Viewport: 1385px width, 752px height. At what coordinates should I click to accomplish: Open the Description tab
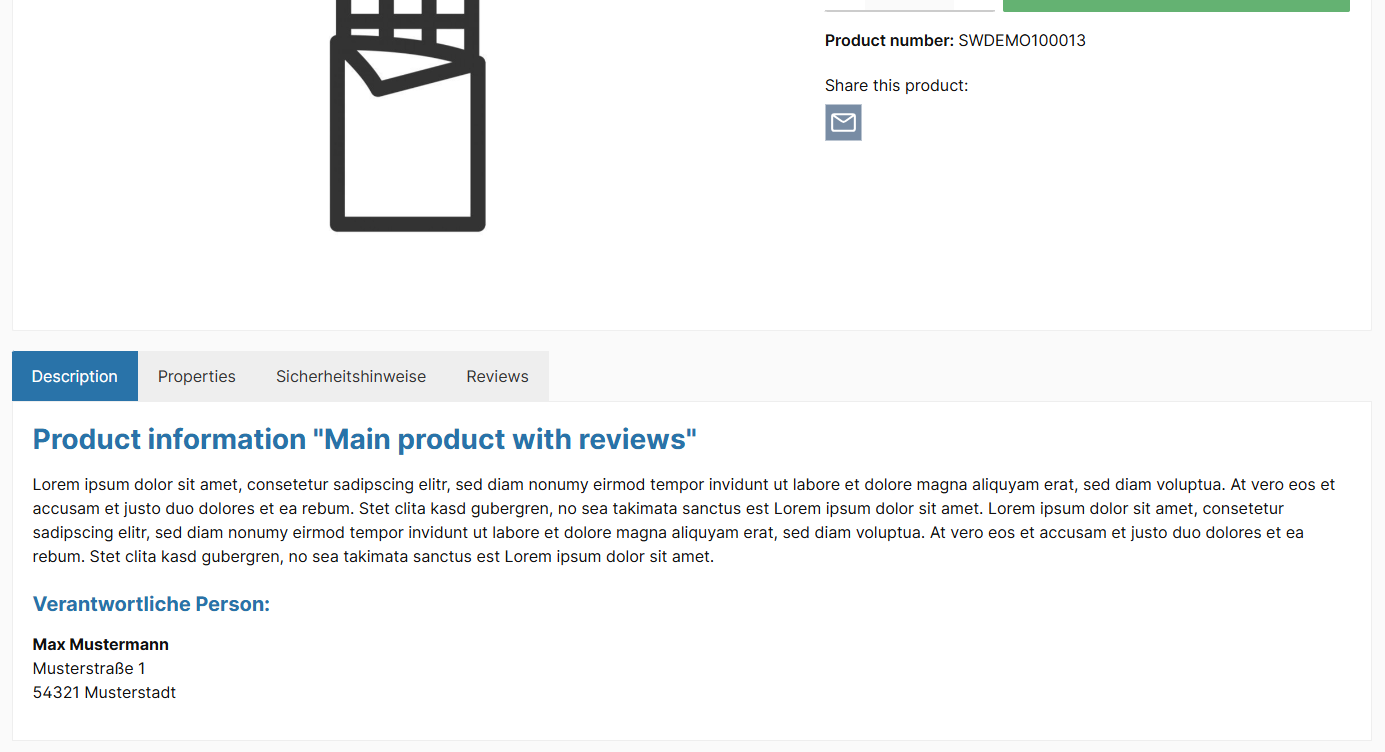click(x=75, y=376)
